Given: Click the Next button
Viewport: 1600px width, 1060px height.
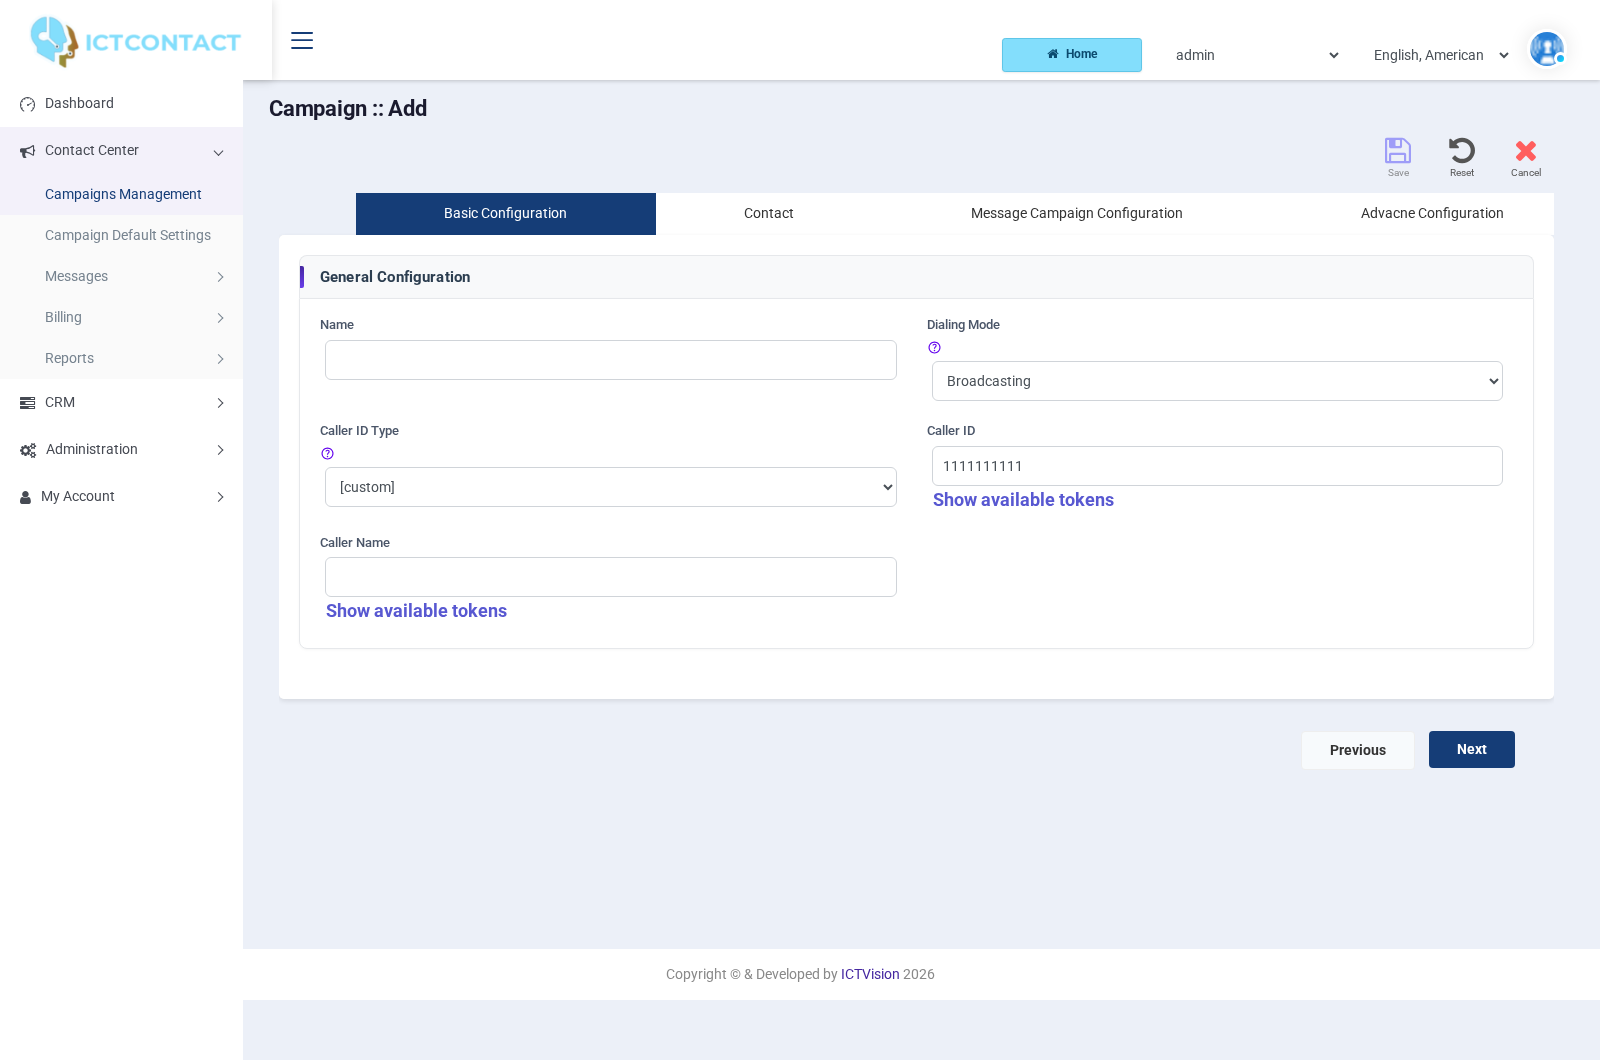Looking at the screenshot, I should click(1472, 750).
